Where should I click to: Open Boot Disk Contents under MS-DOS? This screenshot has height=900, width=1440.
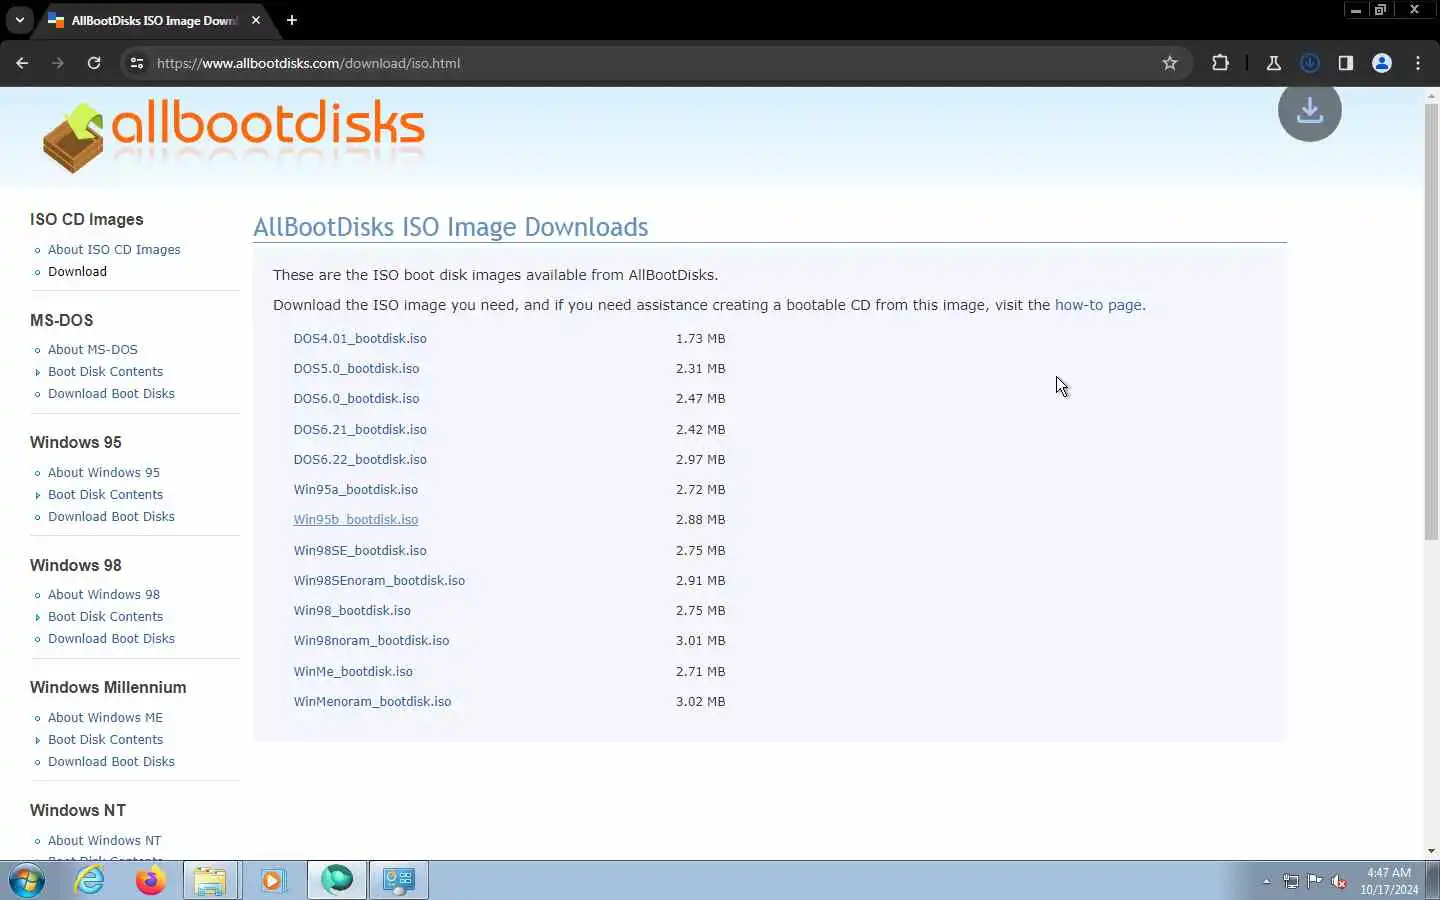tap(105, 372)
